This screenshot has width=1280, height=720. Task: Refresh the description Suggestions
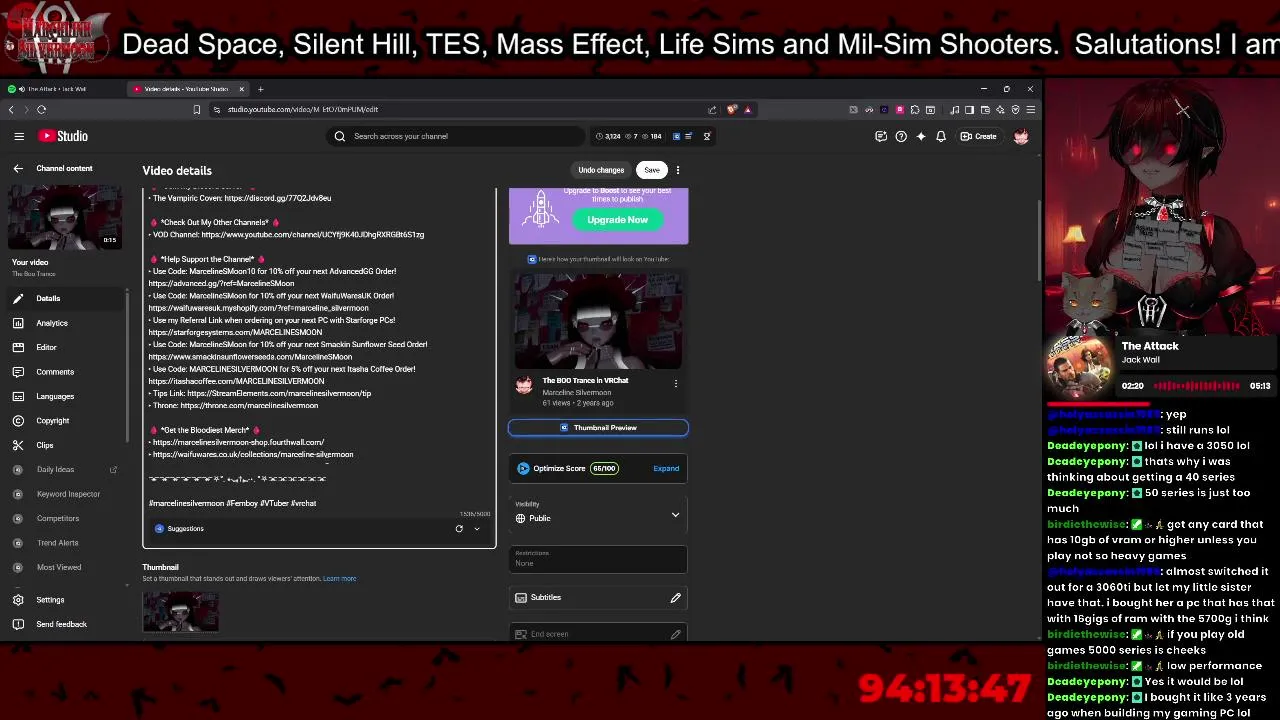click(x=459, y=528)
